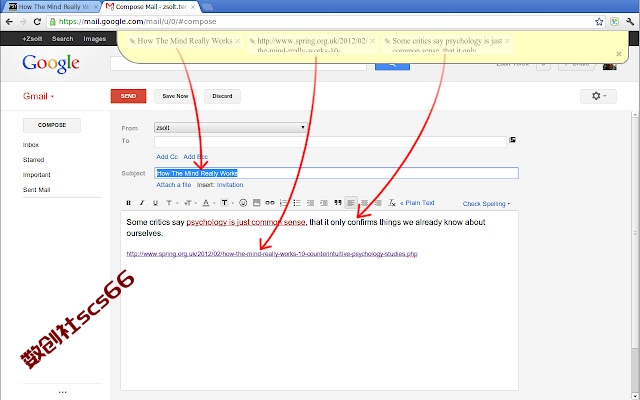Click the Attach a file link
Screen dimensions: 640x400
[173, 185]
